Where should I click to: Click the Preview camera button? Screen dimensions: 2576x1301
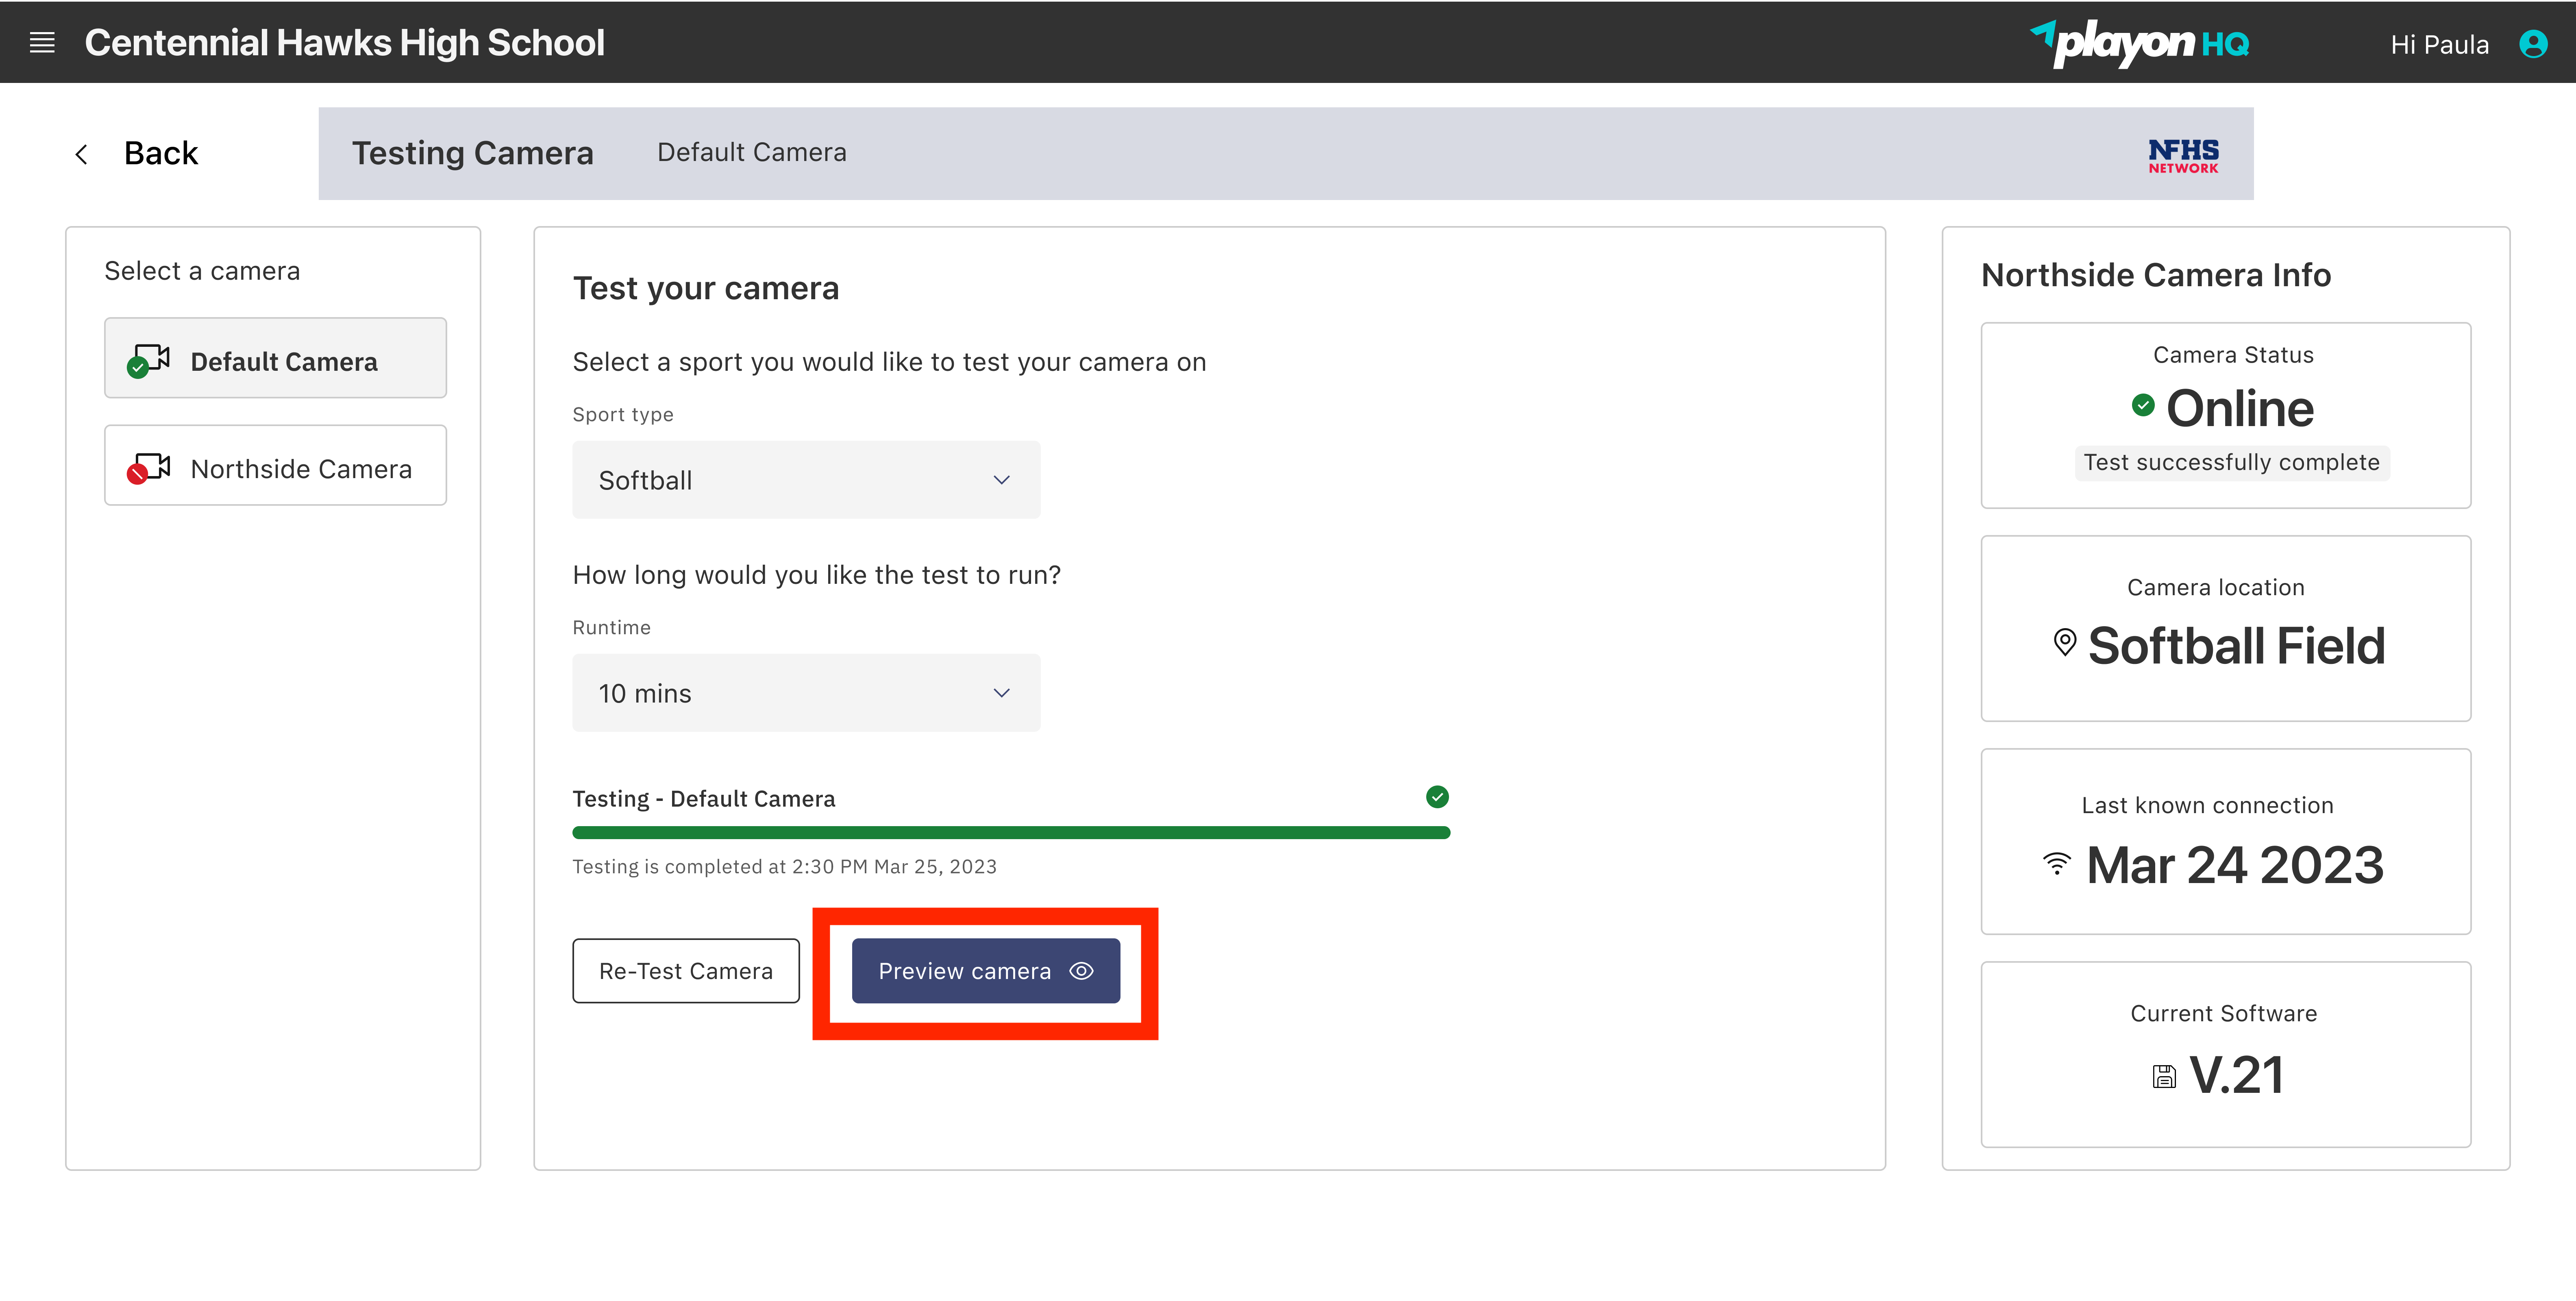click(986, 971)
